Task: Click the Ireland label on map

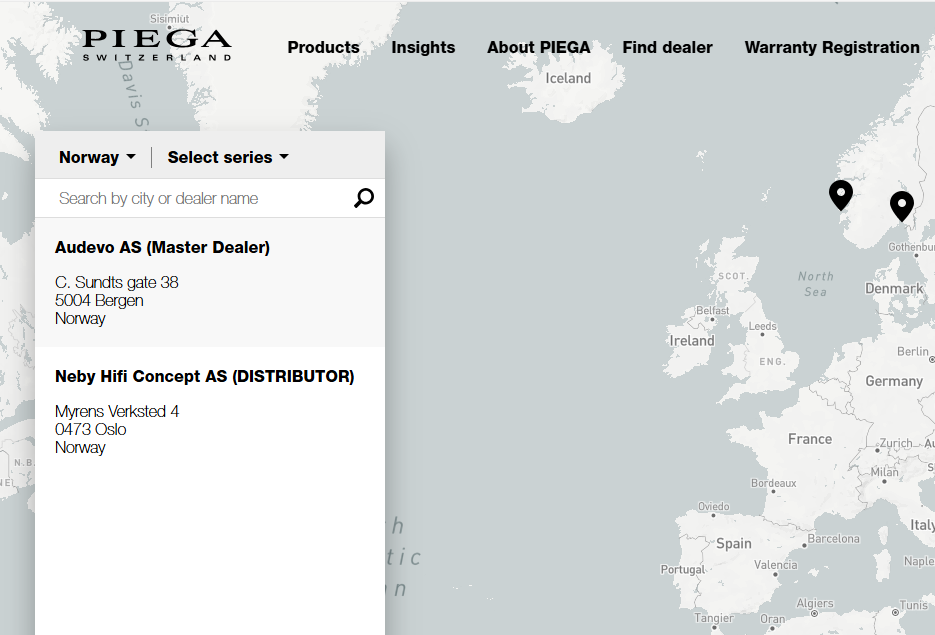Action: (692, 340)
